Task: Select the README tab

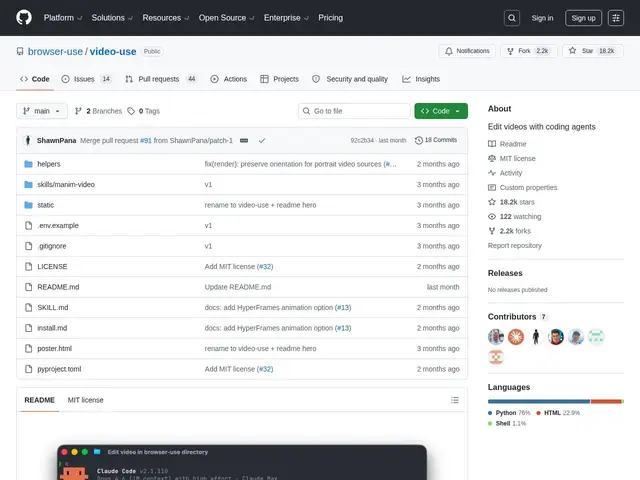Action: (40, 400)
